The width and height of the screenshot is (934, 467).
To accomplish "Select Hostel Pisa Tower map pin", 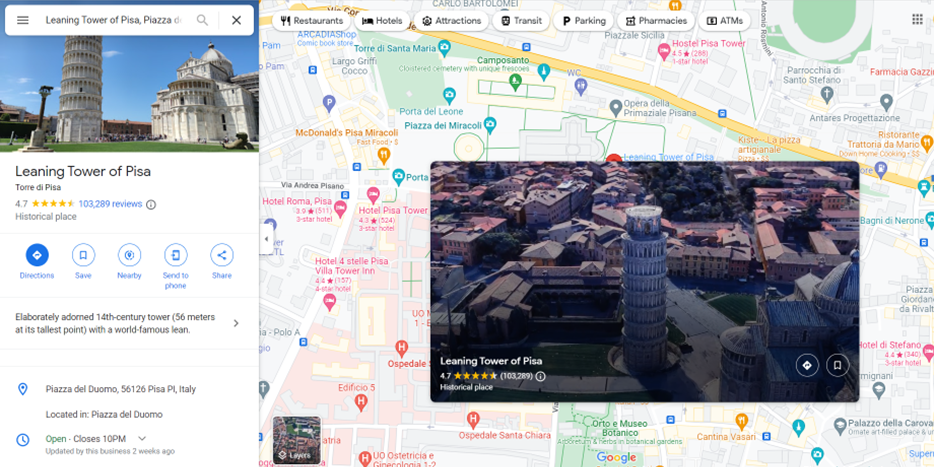I will 664,52.
